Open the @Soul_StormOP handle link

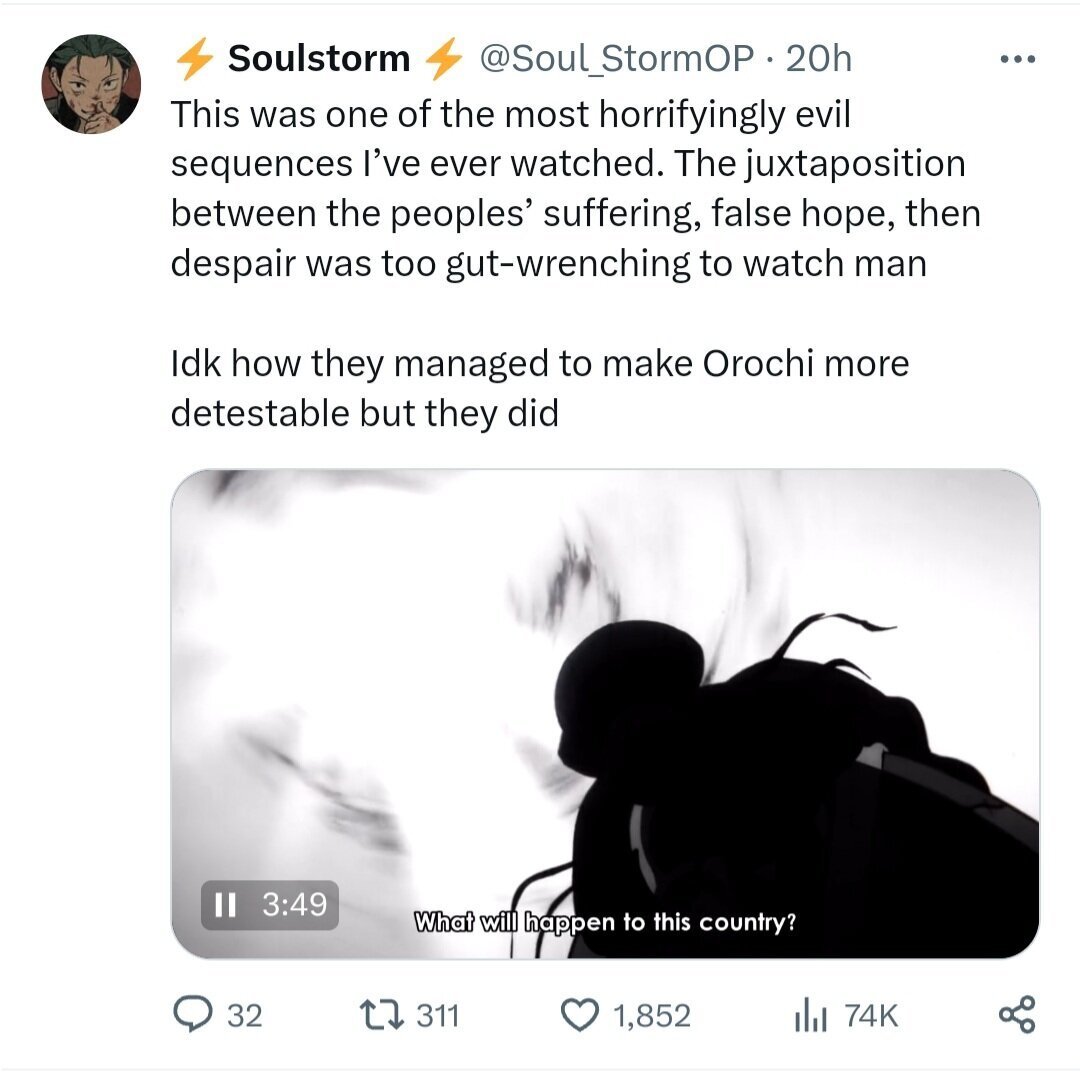617,59
